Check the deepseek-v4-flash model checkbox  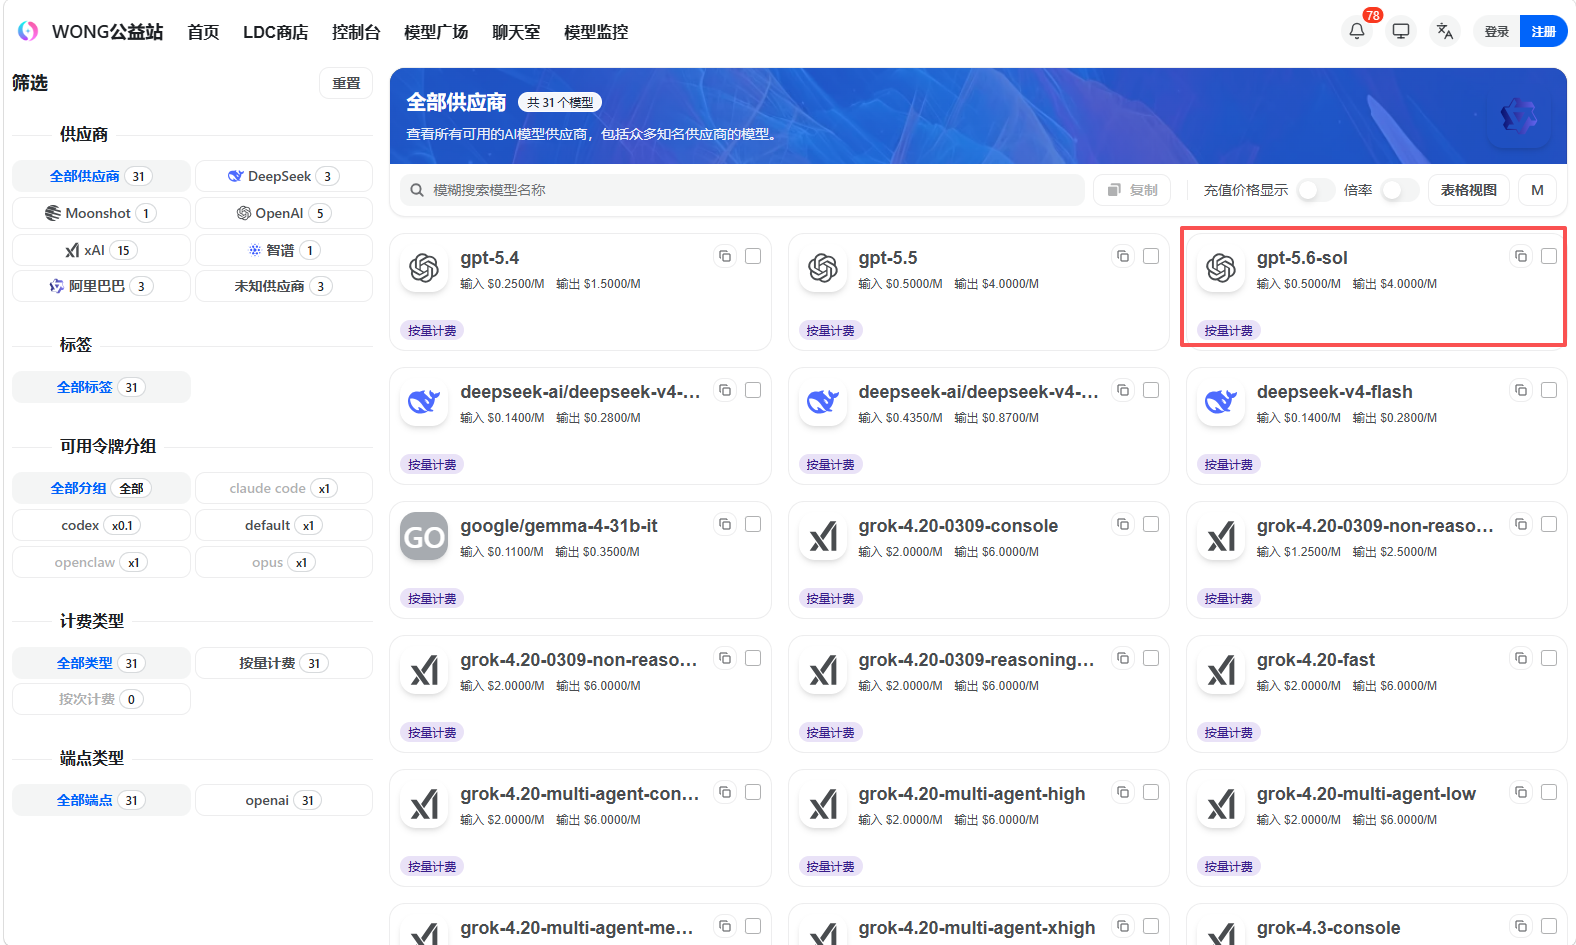pyautogui.click(x=1549, y=390)
